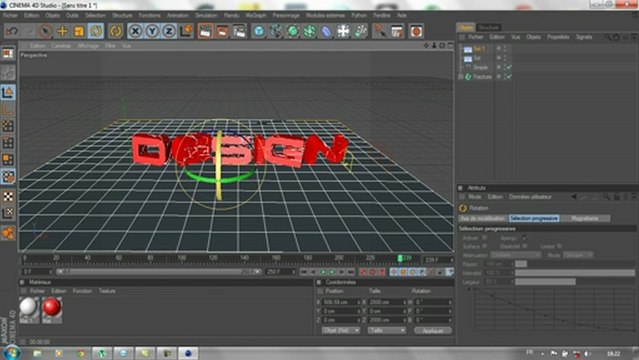This screenshot has width=639, height=360.
Task: Click green playhead marker on timeline
Action: (400, 258)
